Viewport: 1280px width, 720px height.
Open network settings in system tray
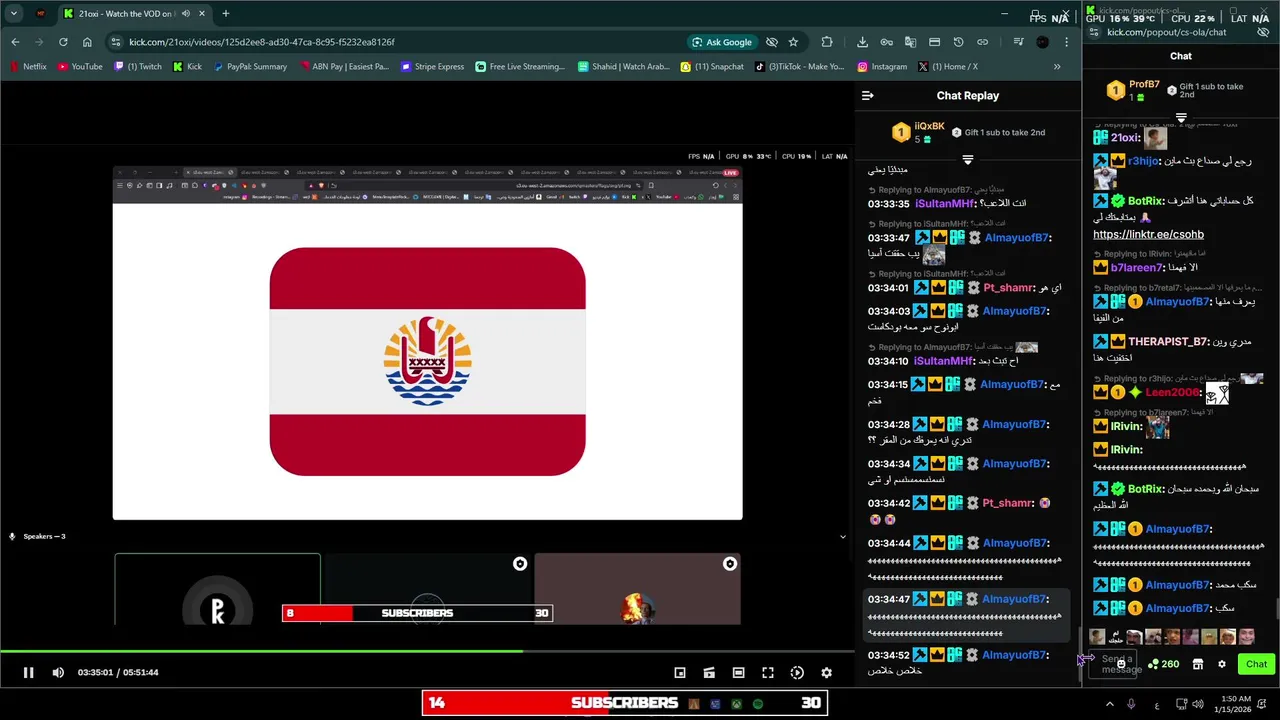click(x=1181, y=704)
